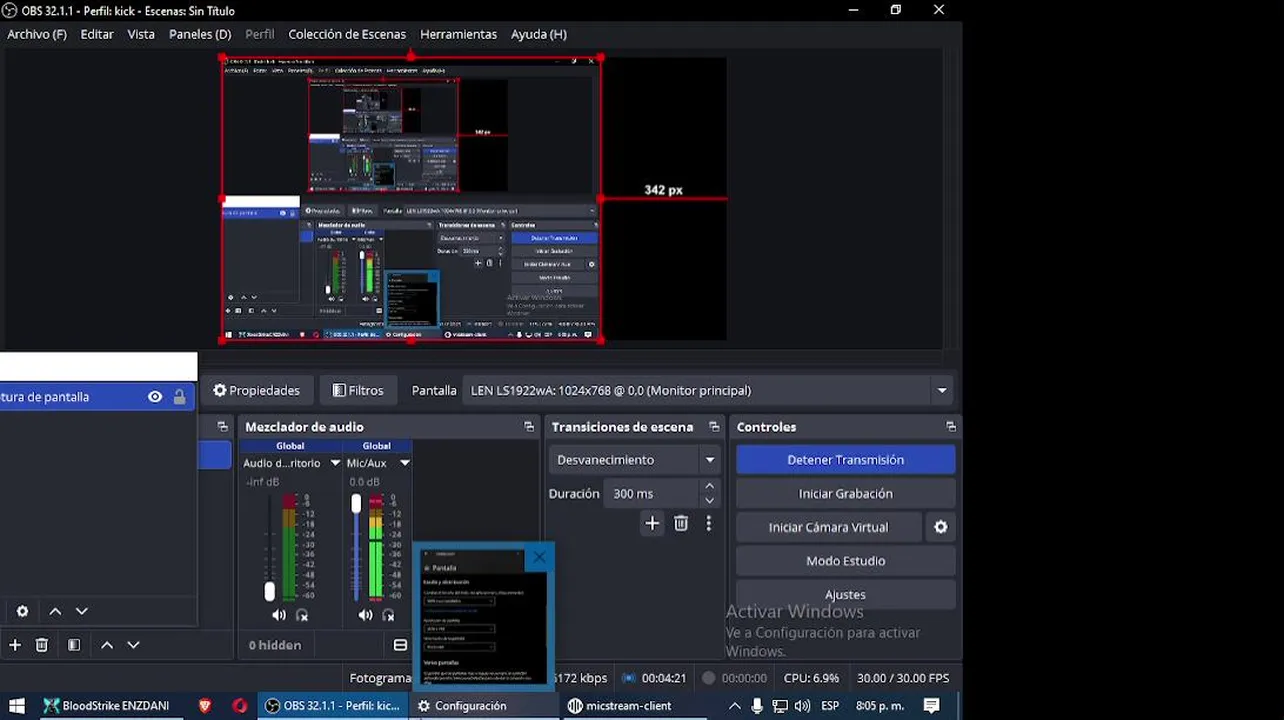Open the Vista menu
1284x720 pixels.
pyautogui.click(x=141, y=34)
